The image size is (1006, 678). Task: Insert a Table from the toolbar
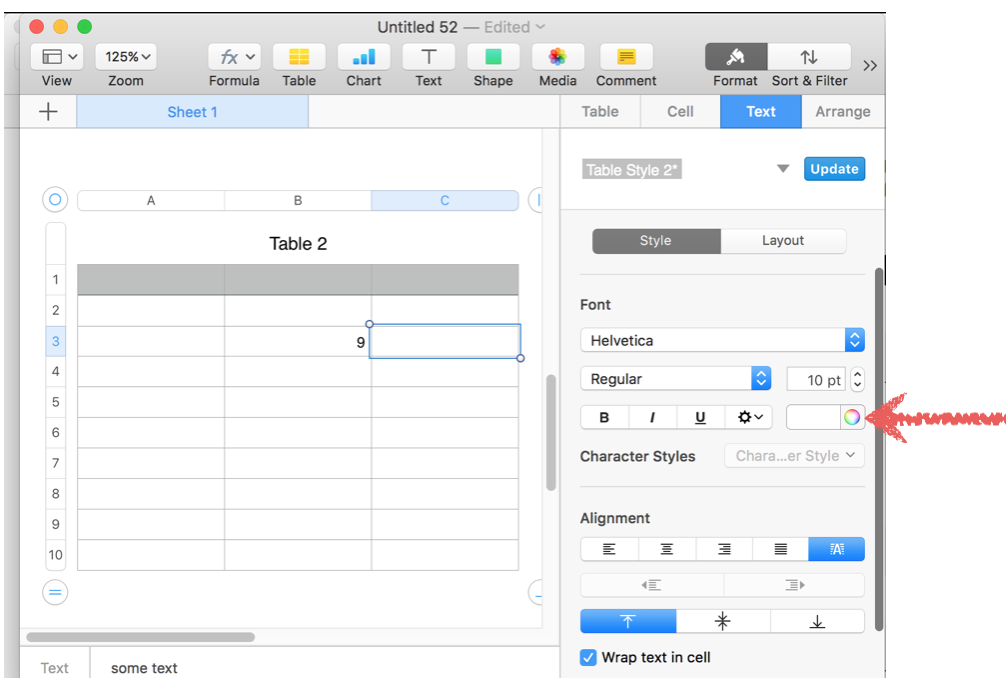(299, 56)
